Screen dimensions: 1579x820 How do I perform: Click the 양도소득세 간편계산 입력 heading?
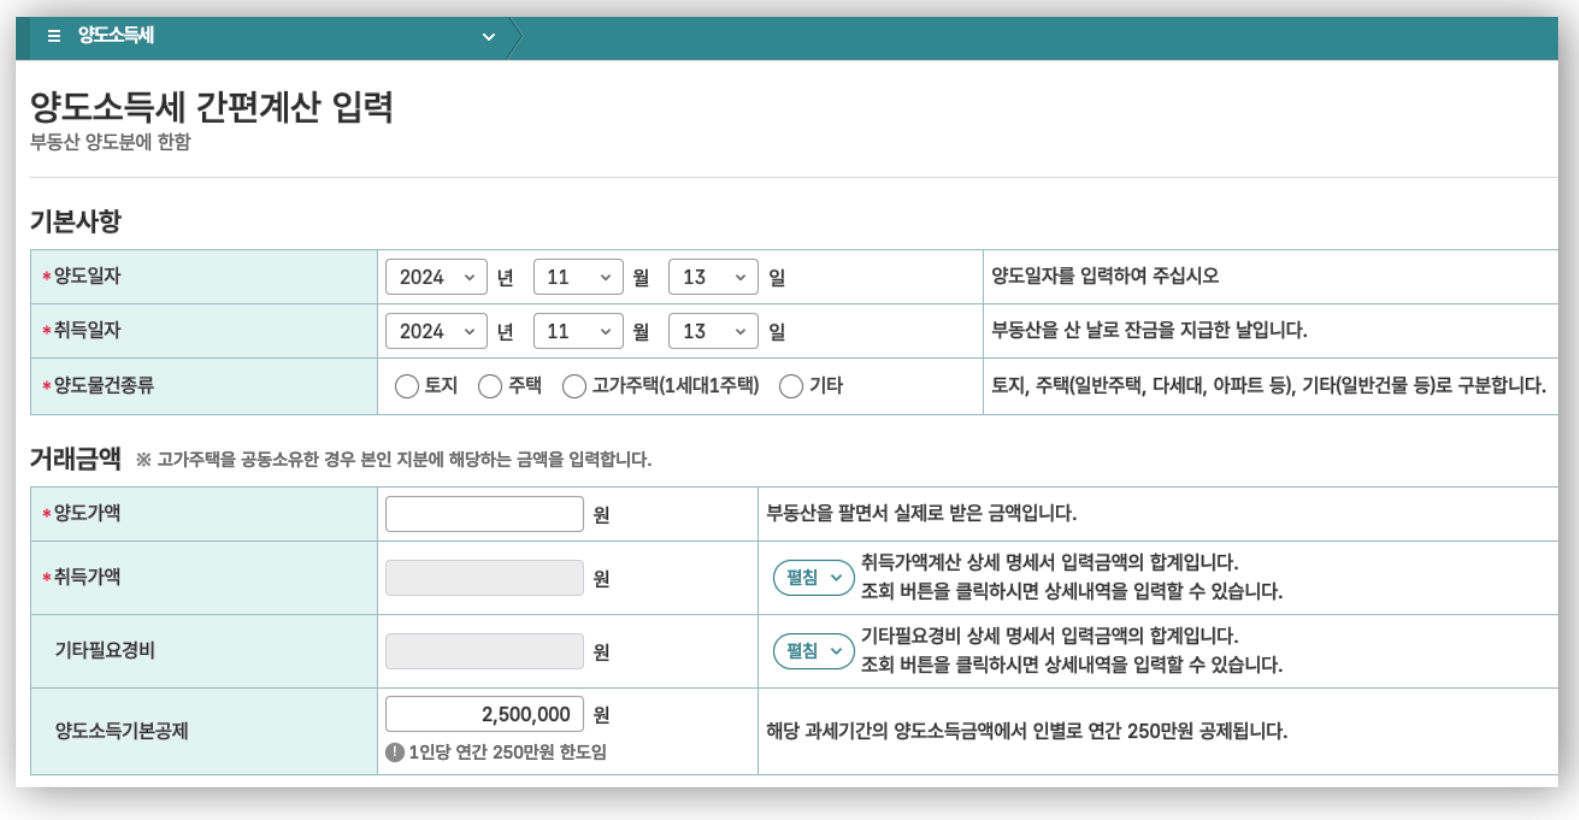pos(211,107)
